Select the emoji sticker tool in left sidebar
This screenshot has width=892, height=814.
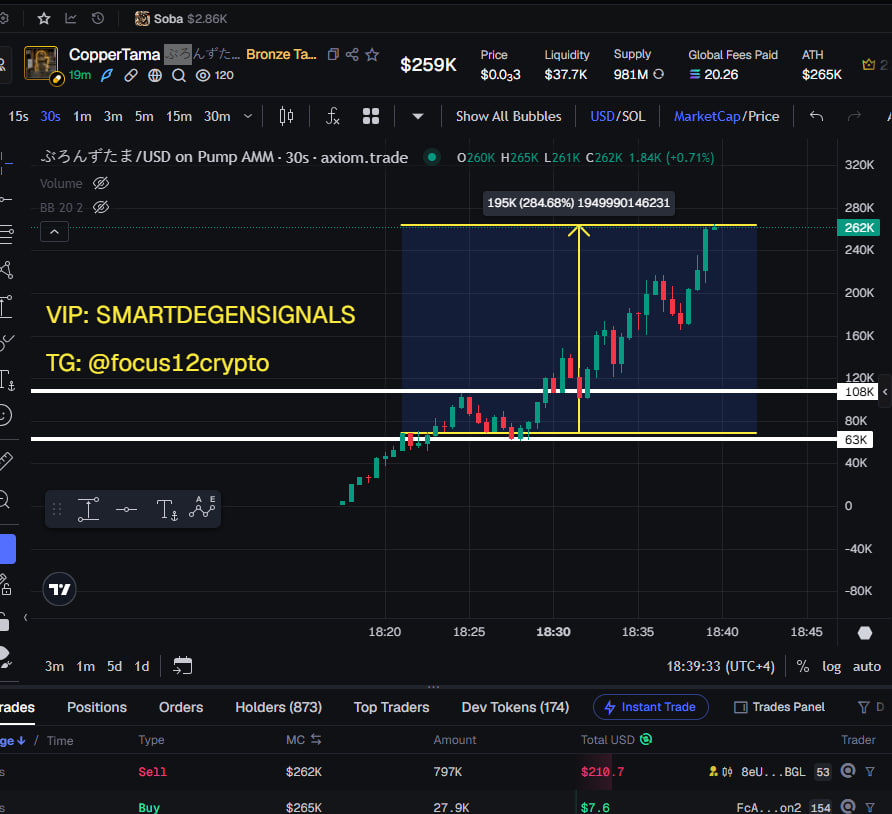tap(5, 415)
